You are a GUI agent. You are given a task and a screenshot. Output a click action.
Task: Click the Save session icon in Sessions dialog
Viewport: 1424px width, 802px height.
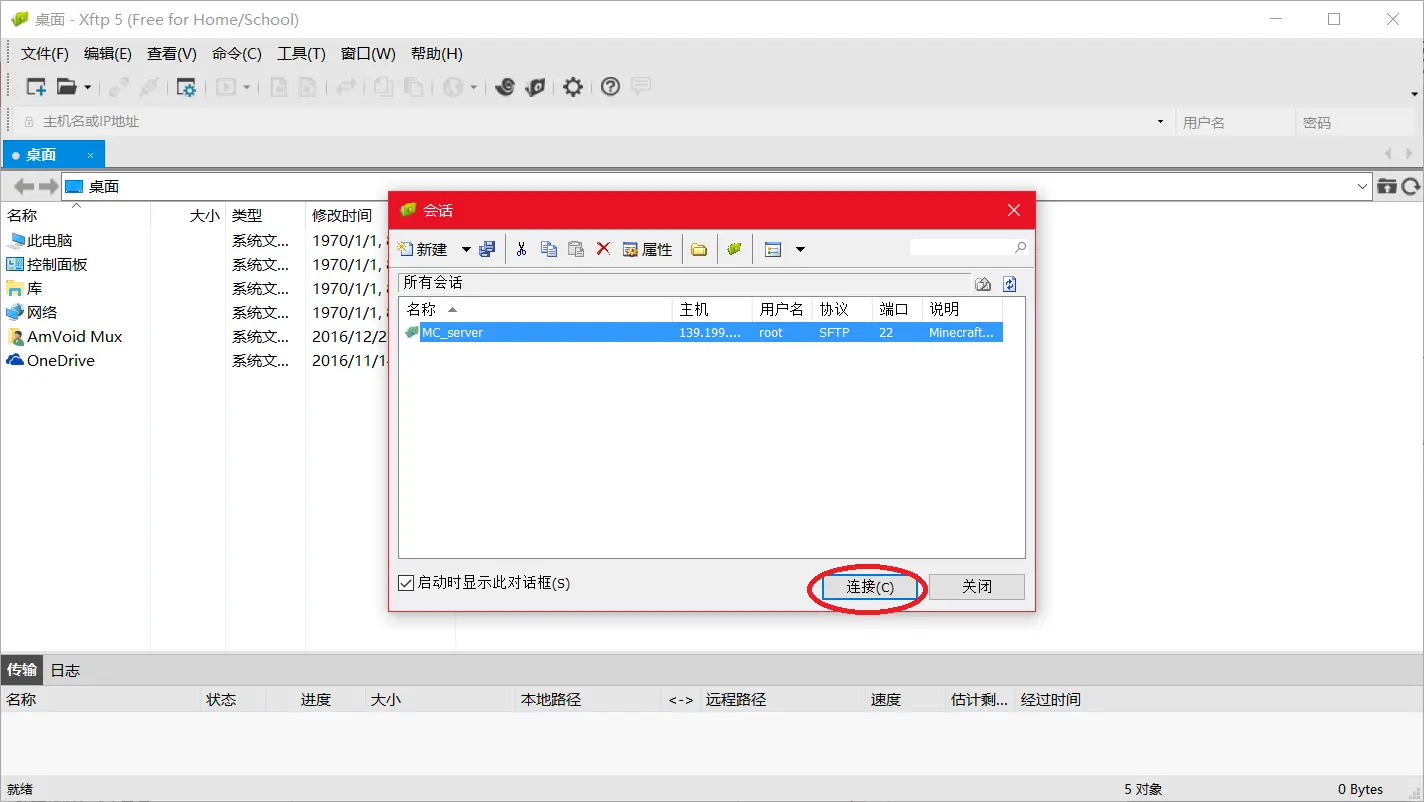tap(487, 249)
